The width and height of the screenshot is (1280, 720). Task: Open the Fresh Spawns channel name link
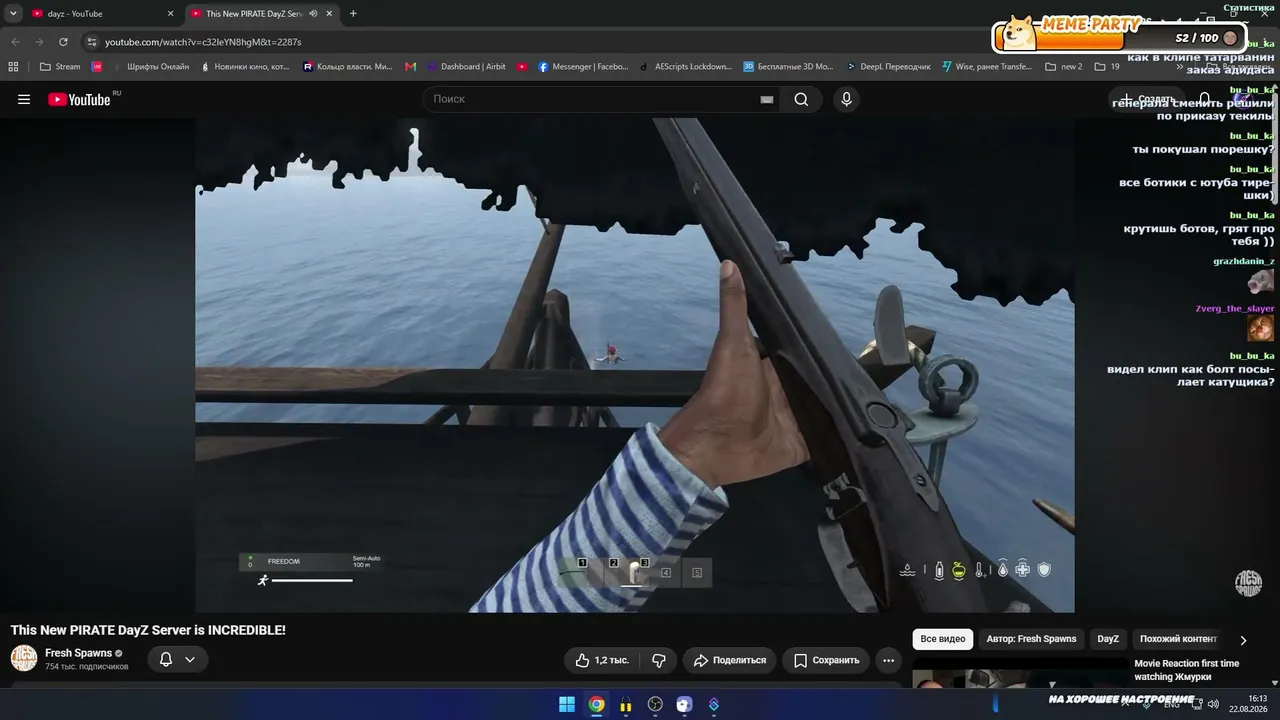click(78, 653)
